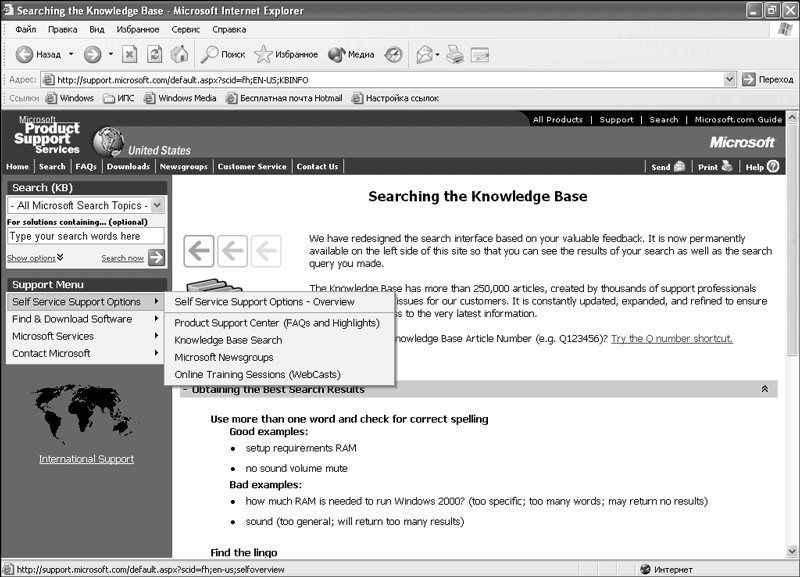
Task: Open the Media (Медиа) pane
Action: click(351, 54)
